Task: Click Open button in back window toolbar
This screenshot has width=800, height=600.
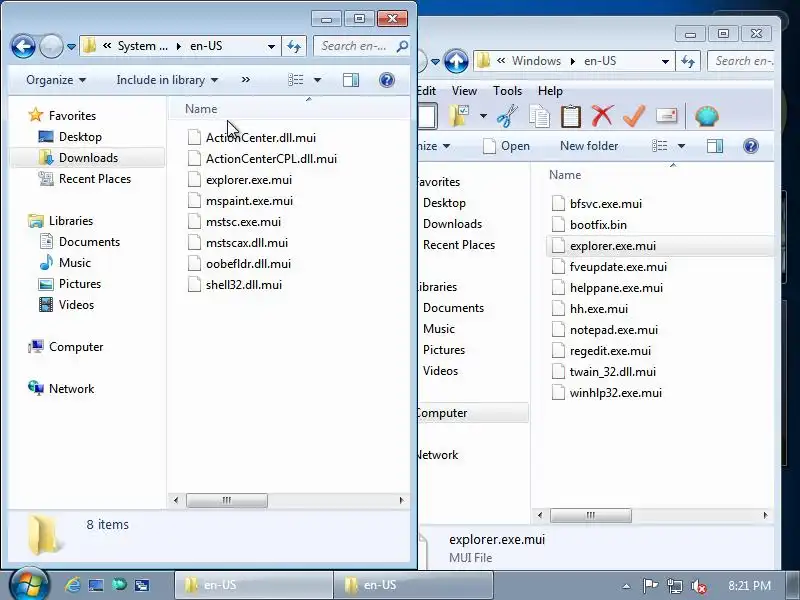Action: pos(506,146)
